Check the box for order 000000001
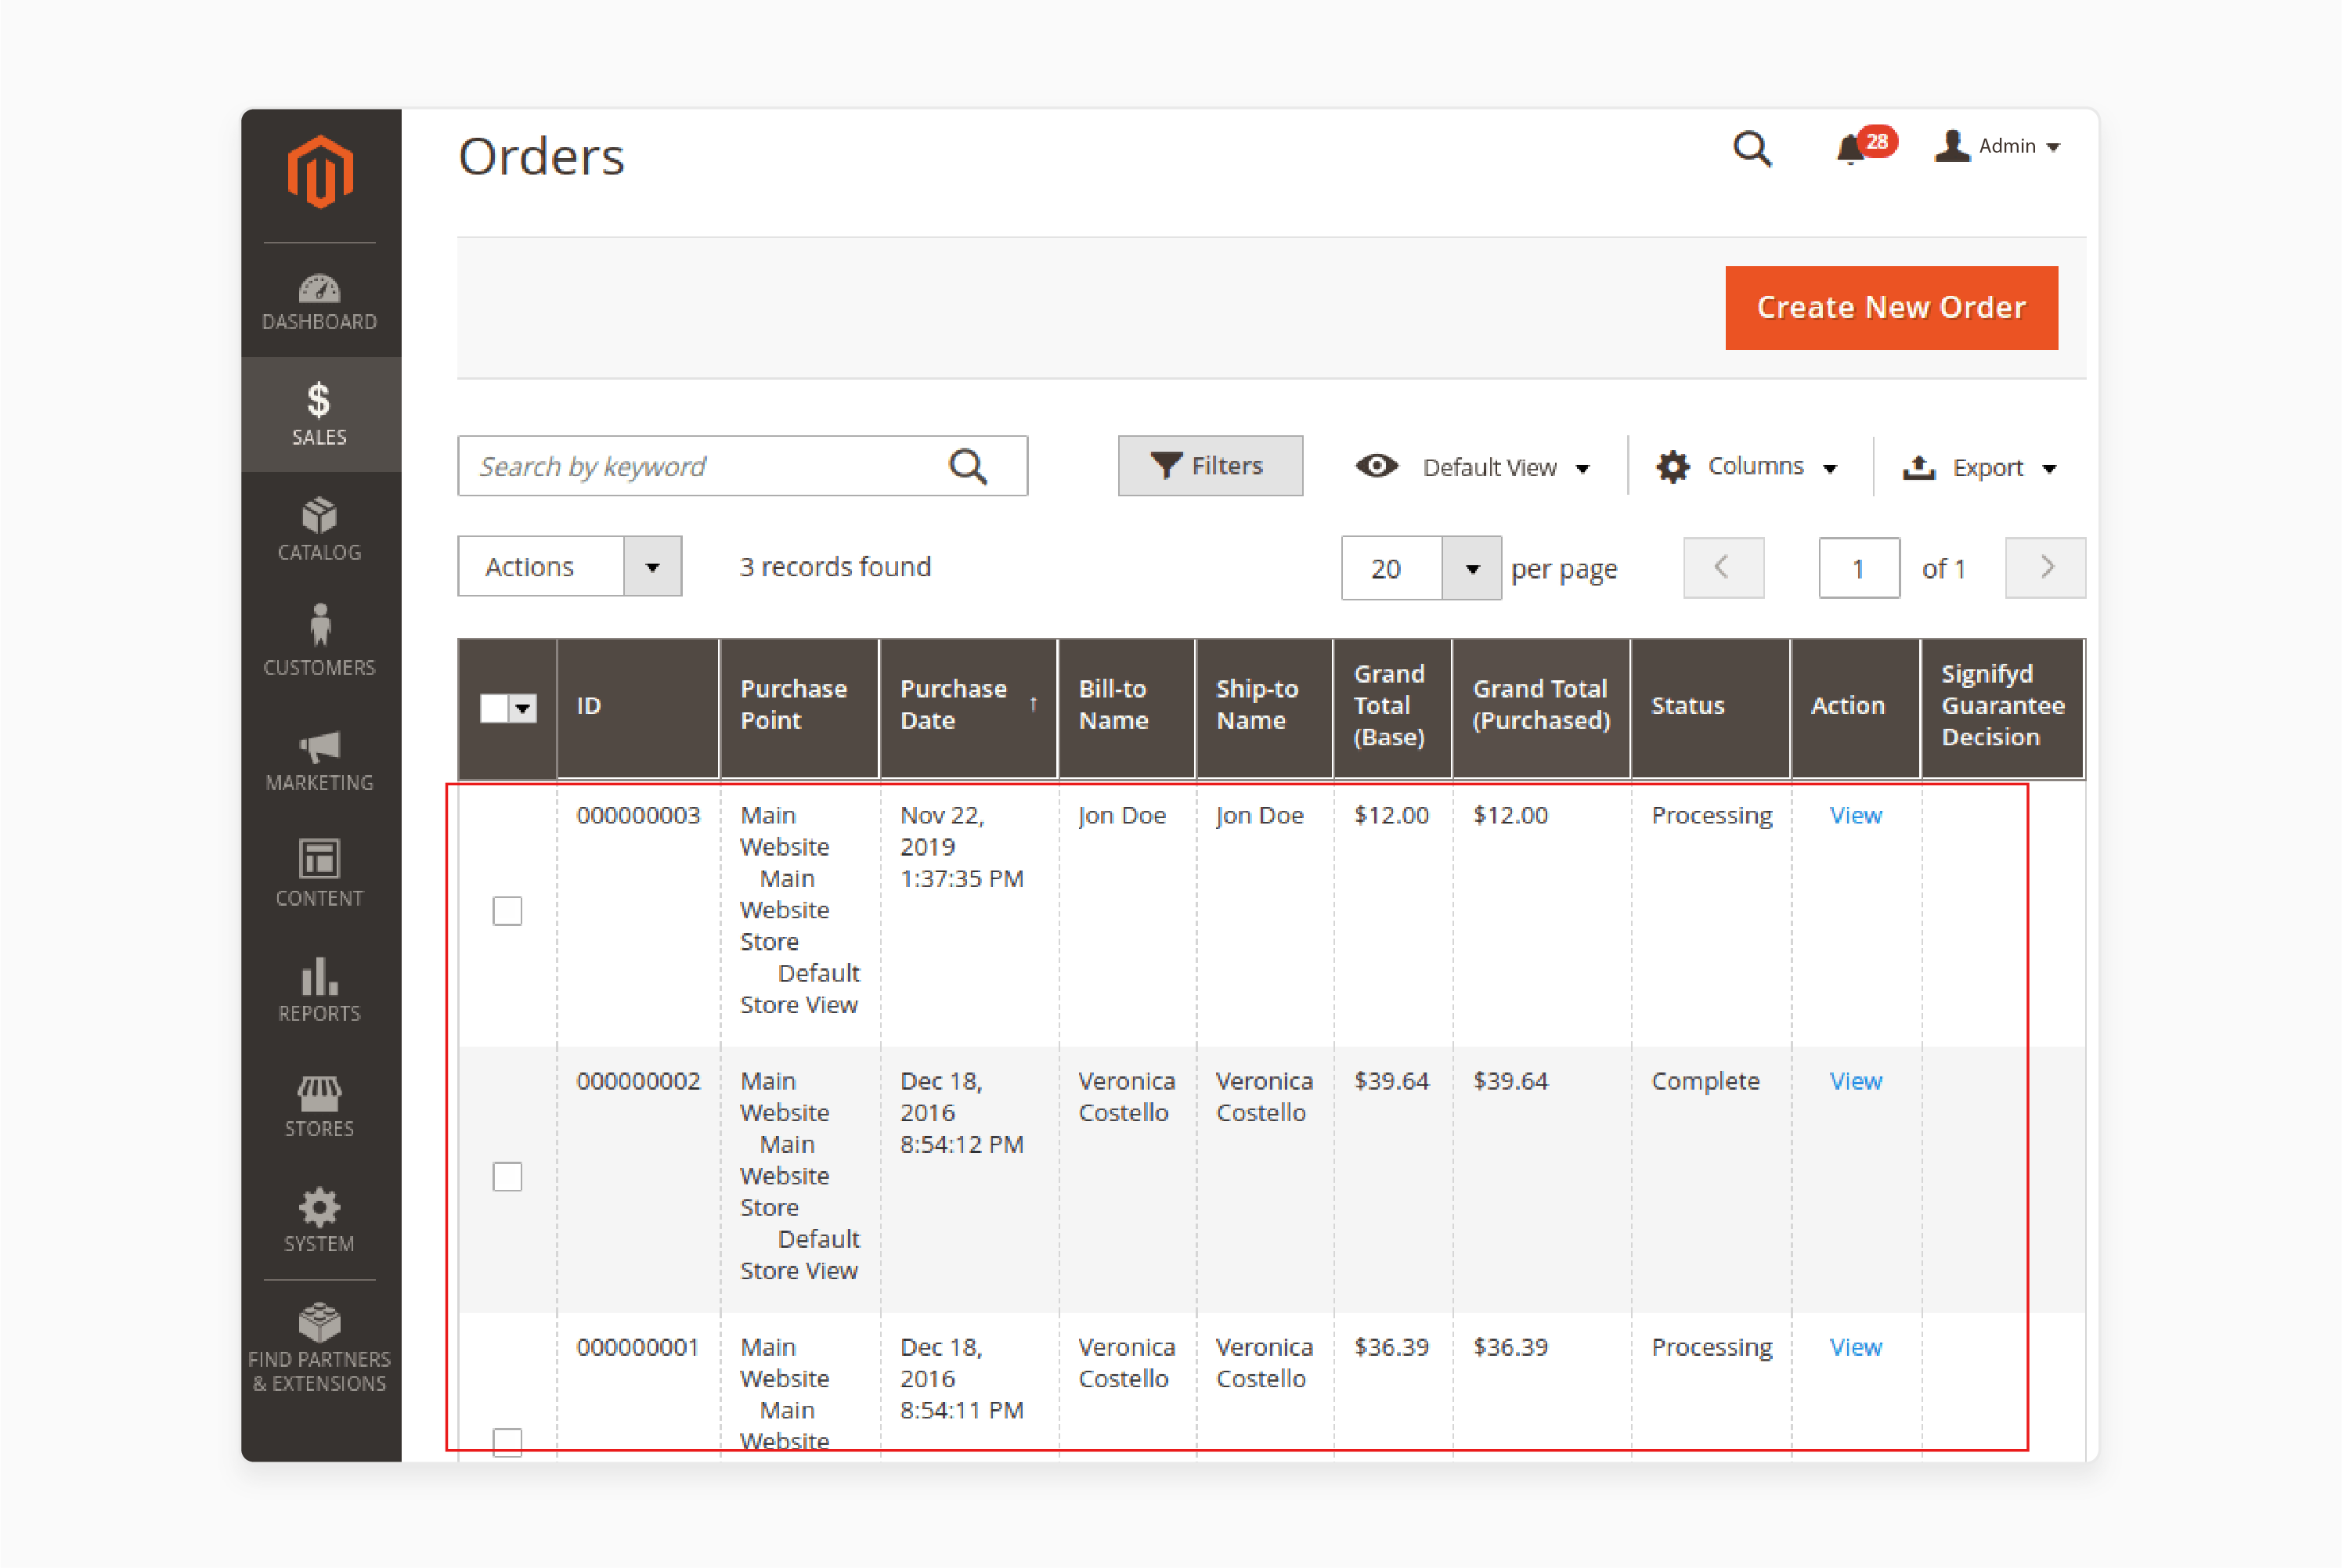 tap(508, 1442)
